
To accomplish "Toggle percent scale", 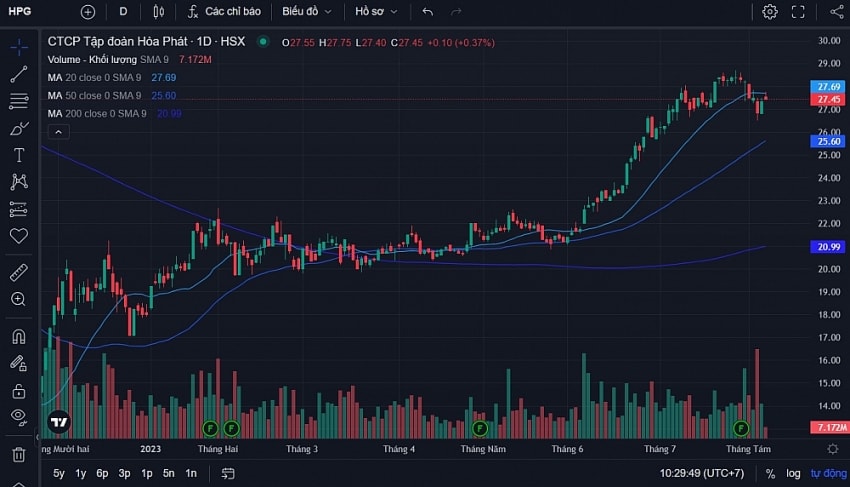I will (x=770, y=473).
